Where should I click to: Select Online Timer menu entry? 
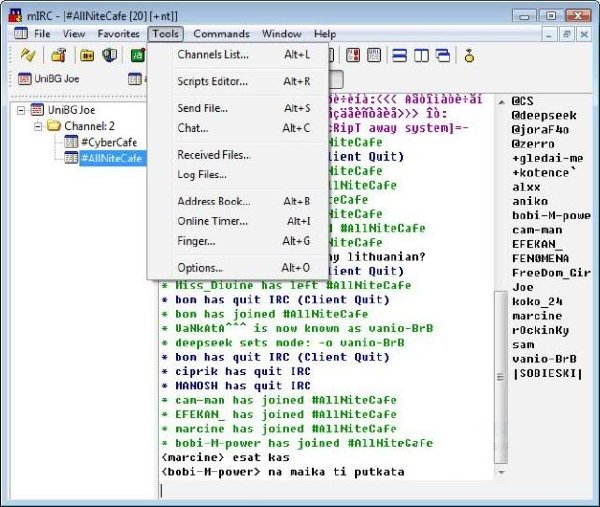coord(238,221)
